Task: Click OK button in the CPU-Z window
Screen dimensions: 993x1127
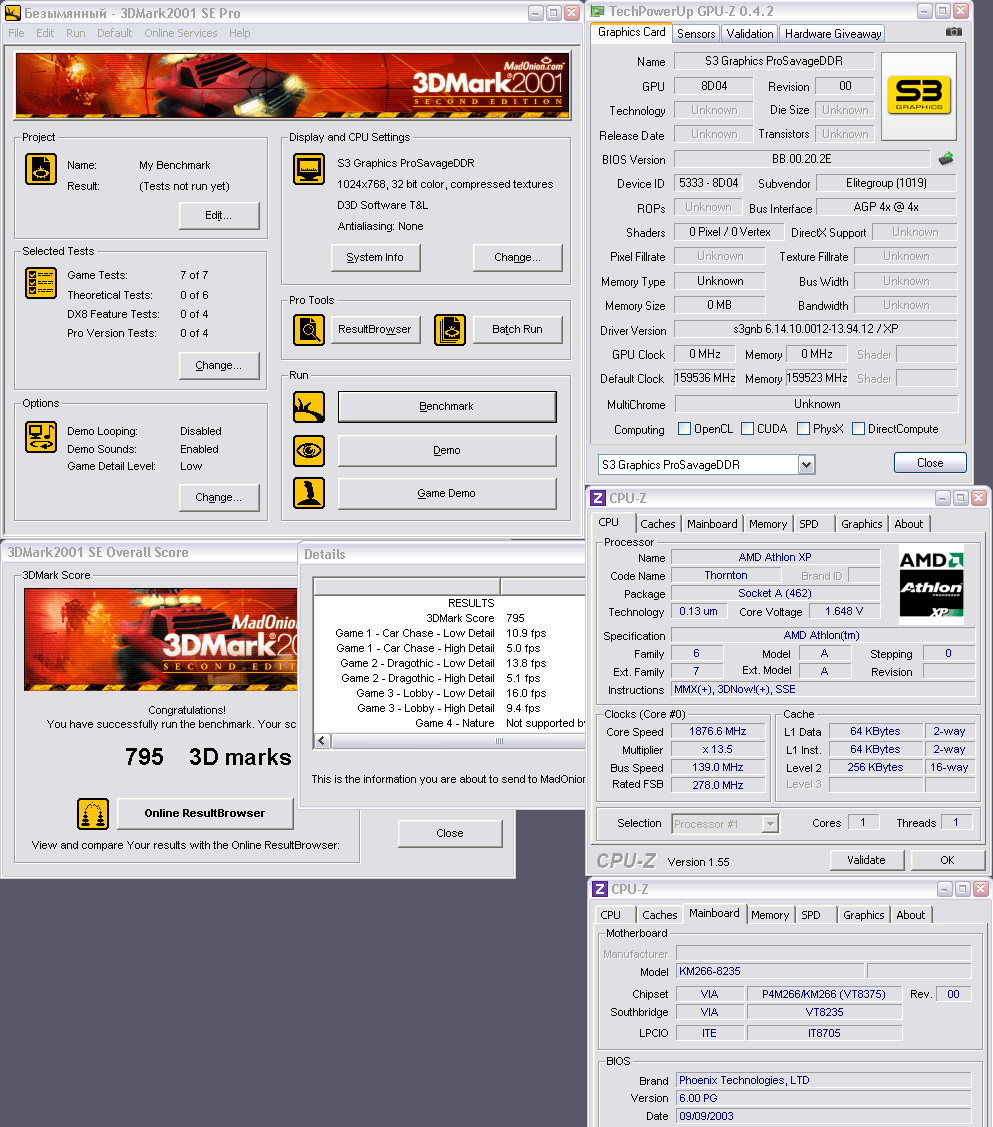Action: coord(947,860)
